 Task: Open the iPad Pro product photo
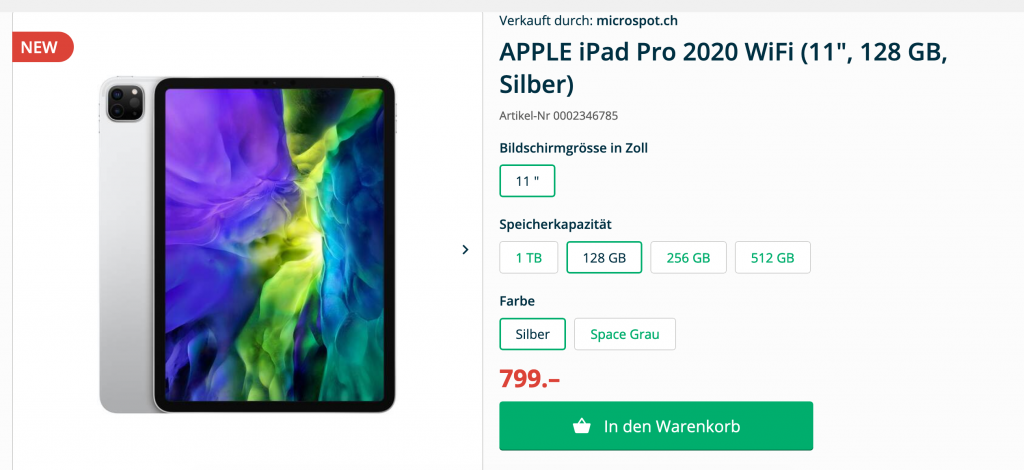(248, 245)
